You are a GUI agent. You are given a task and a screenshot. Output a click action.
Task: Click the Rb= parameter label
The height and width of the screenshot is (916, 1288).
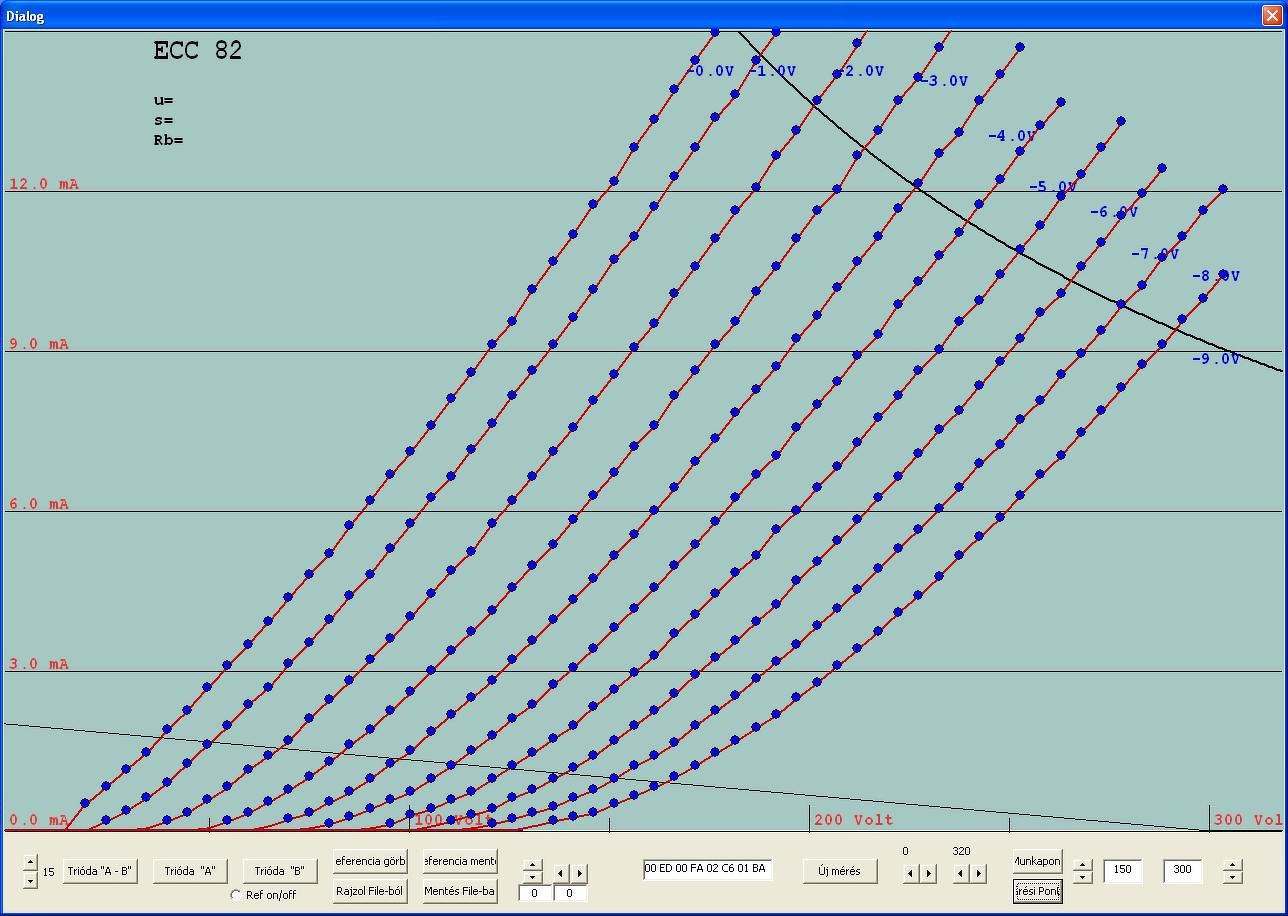coord(169,140)
